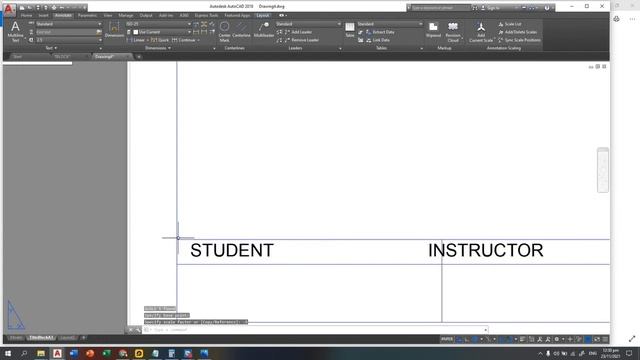Open the AutoCAD application menu logo
640x360 pixels.
[9, 9]
